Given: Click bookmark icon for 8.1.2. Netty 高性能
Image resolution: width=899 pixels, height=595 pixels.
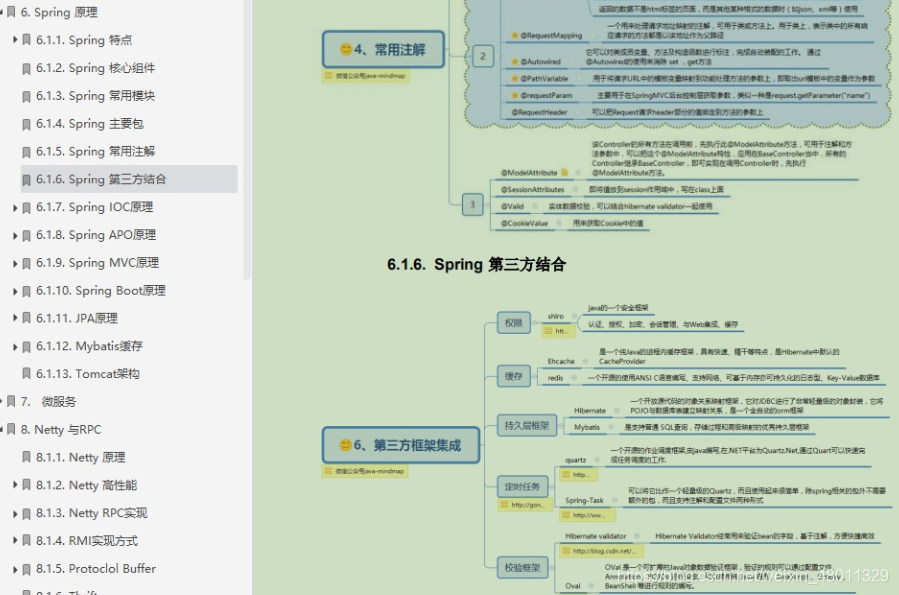Looking at the screenshot, I should [26, 486].
